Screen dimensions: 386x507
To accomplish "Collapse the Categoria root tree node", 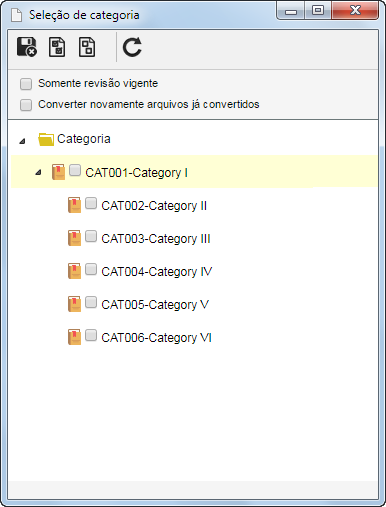I will click(22, 141).
